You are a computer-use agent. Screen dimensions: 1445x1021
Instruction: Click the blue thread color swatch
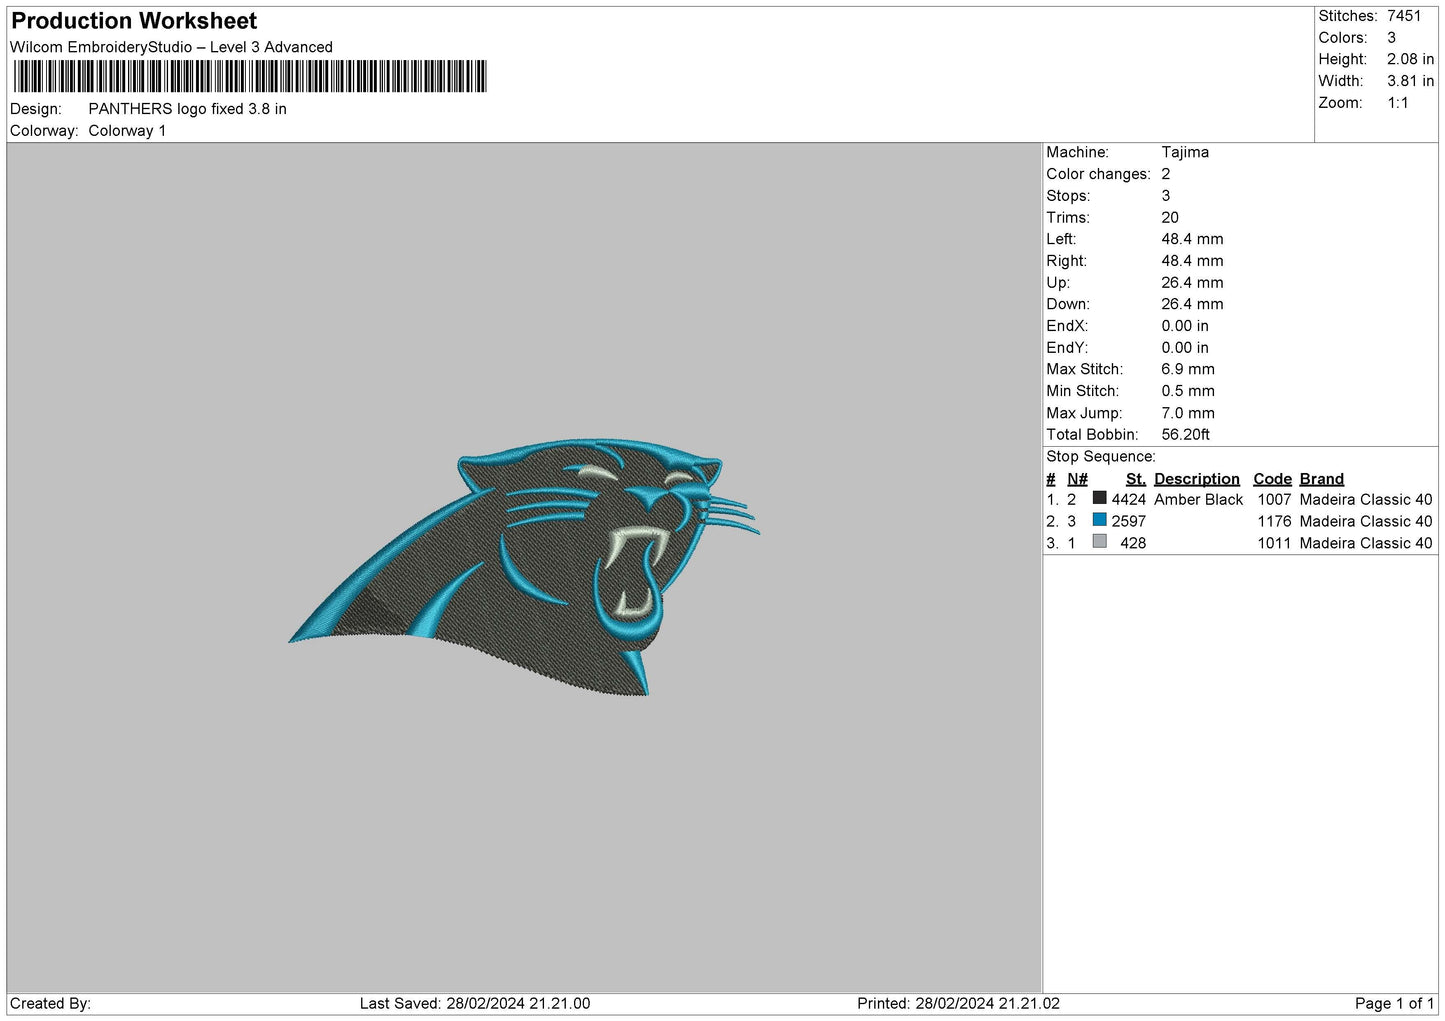[1099, 520]
